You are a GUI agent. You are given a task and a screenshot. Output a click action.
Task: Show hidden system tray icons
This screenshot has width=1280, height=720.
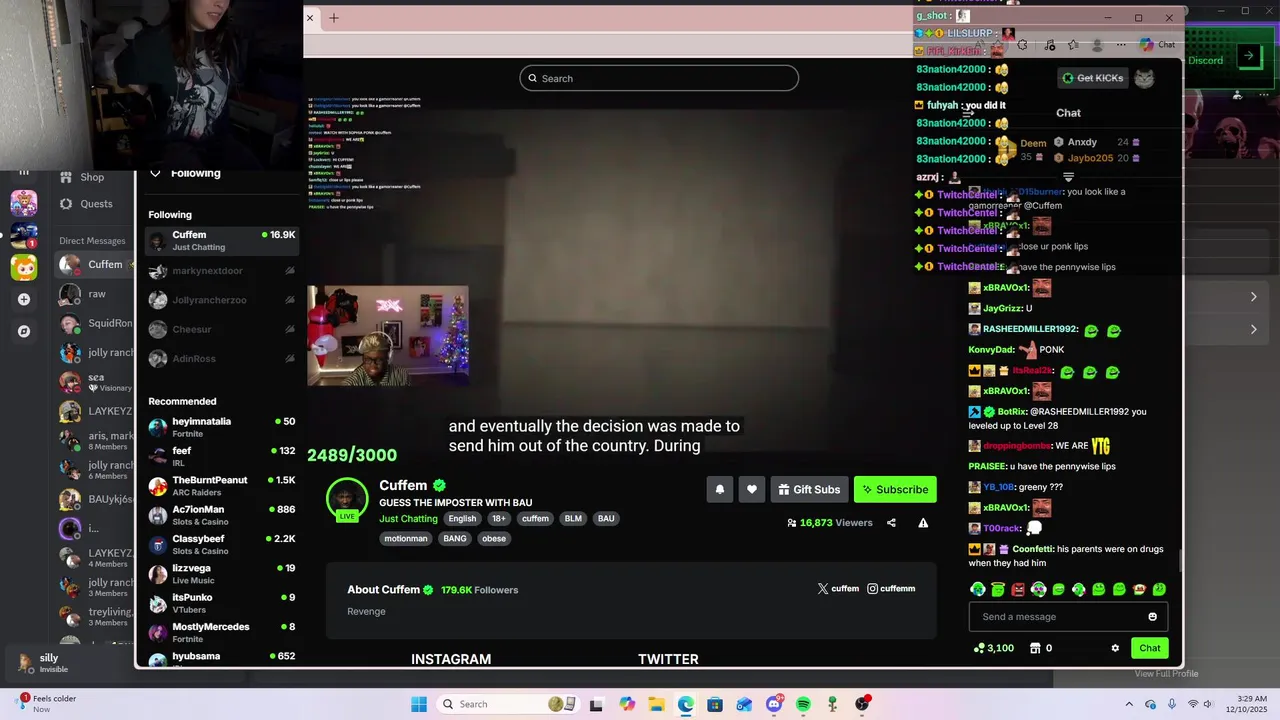tap(1130, 704)
